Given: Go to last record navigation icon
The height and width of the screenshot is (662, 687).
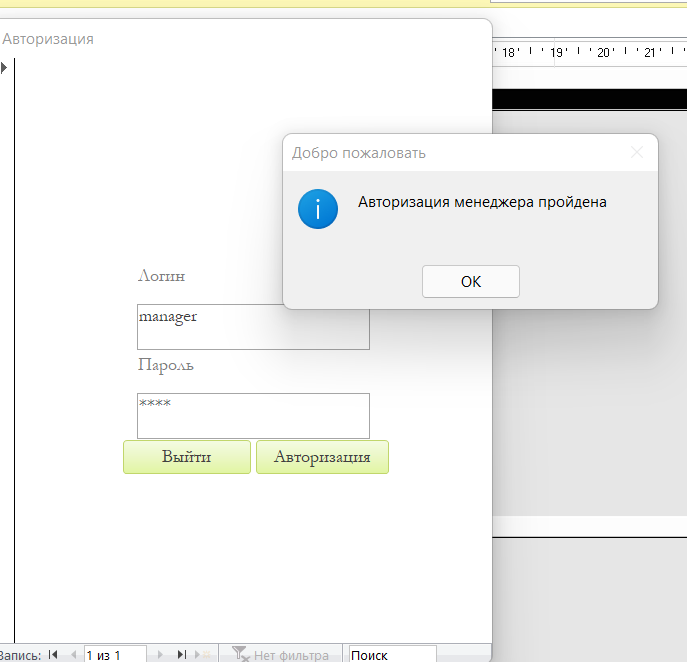Looking at the screenshot, I should coord(181,655).
